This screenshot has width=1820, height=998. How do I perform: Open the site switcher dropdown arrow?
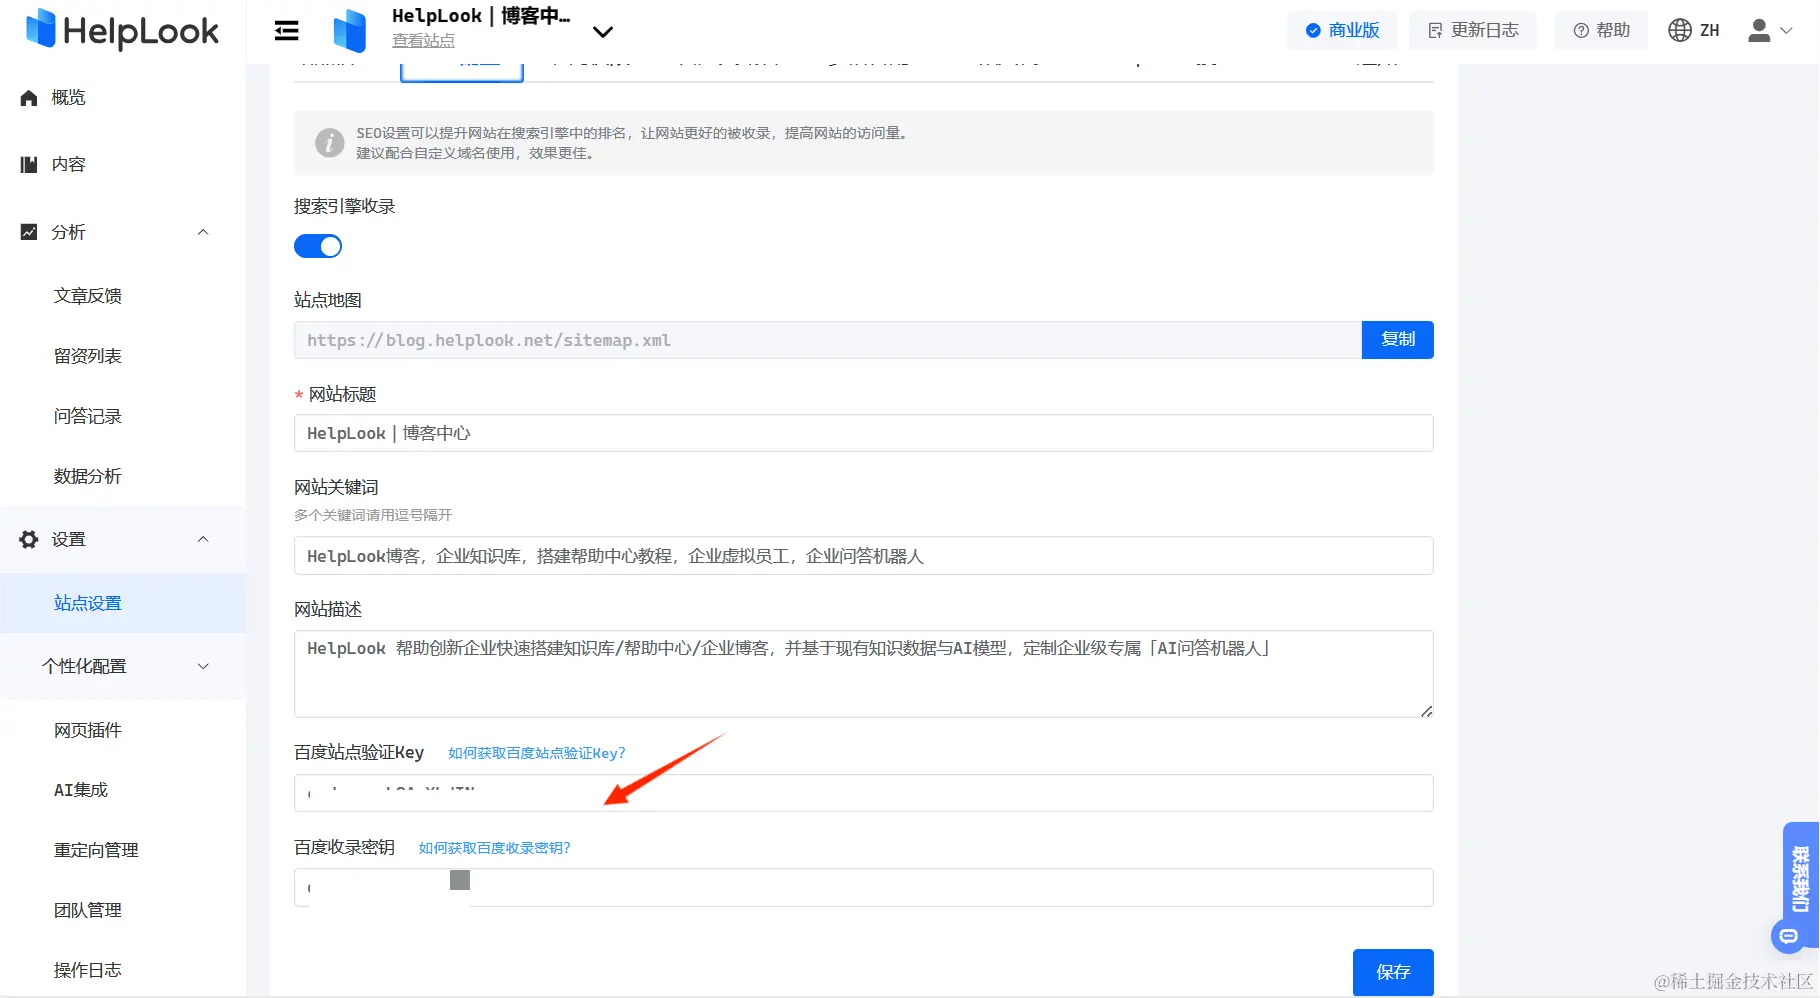(x=603, y=32)
